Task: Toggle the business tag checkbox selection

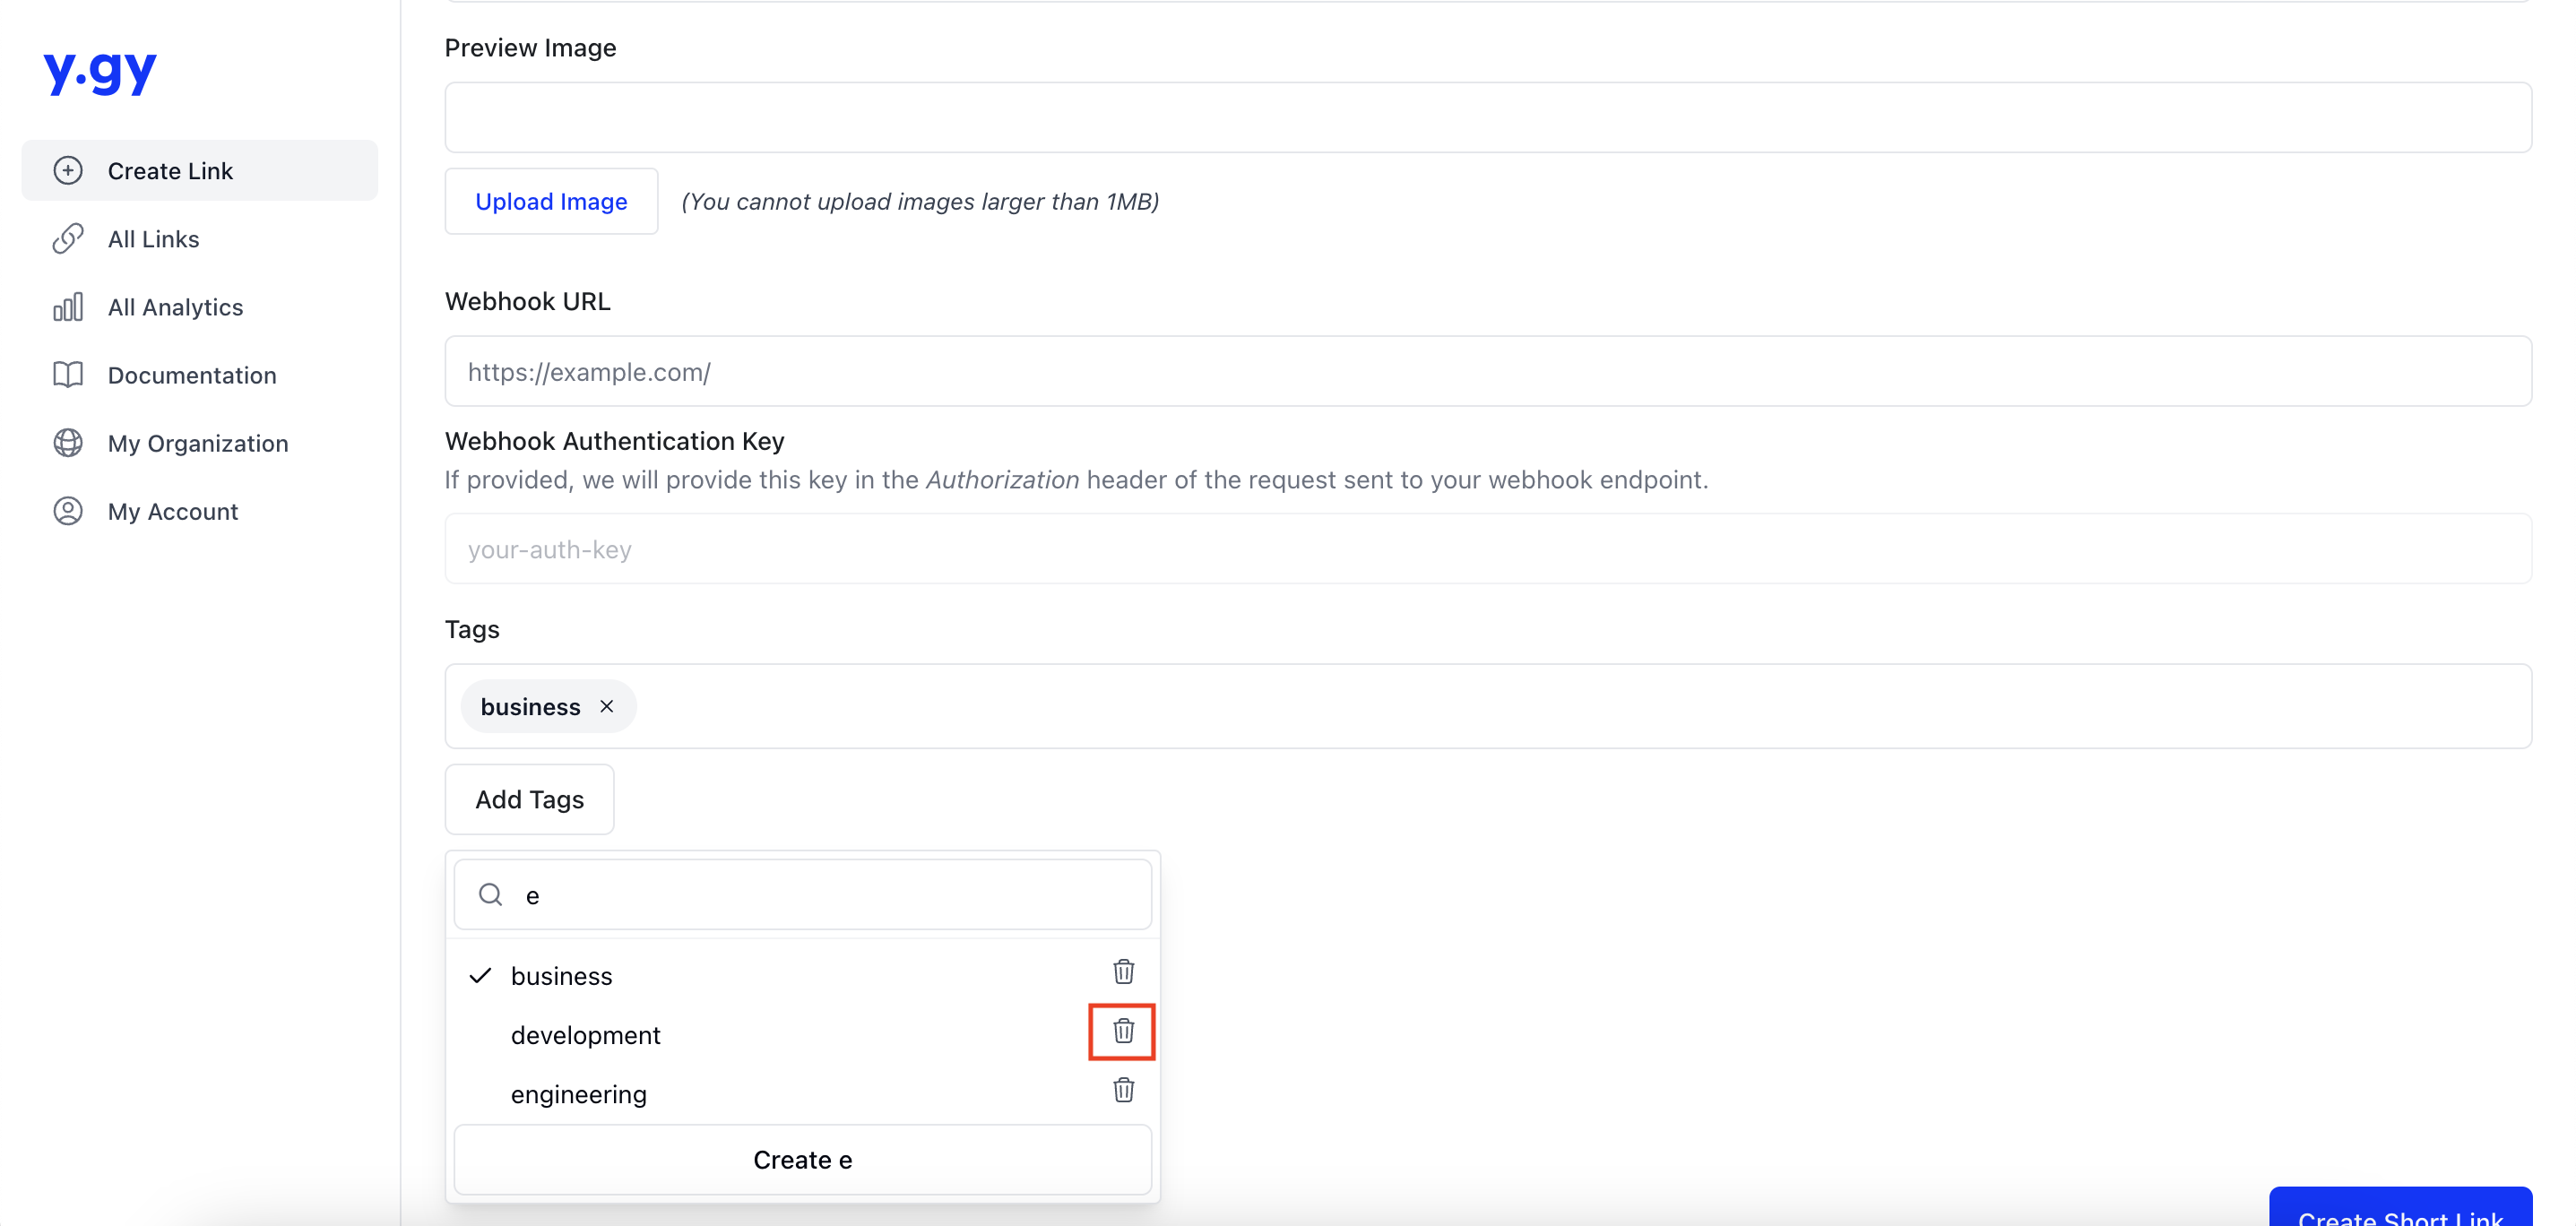Action: pos(560,974)
